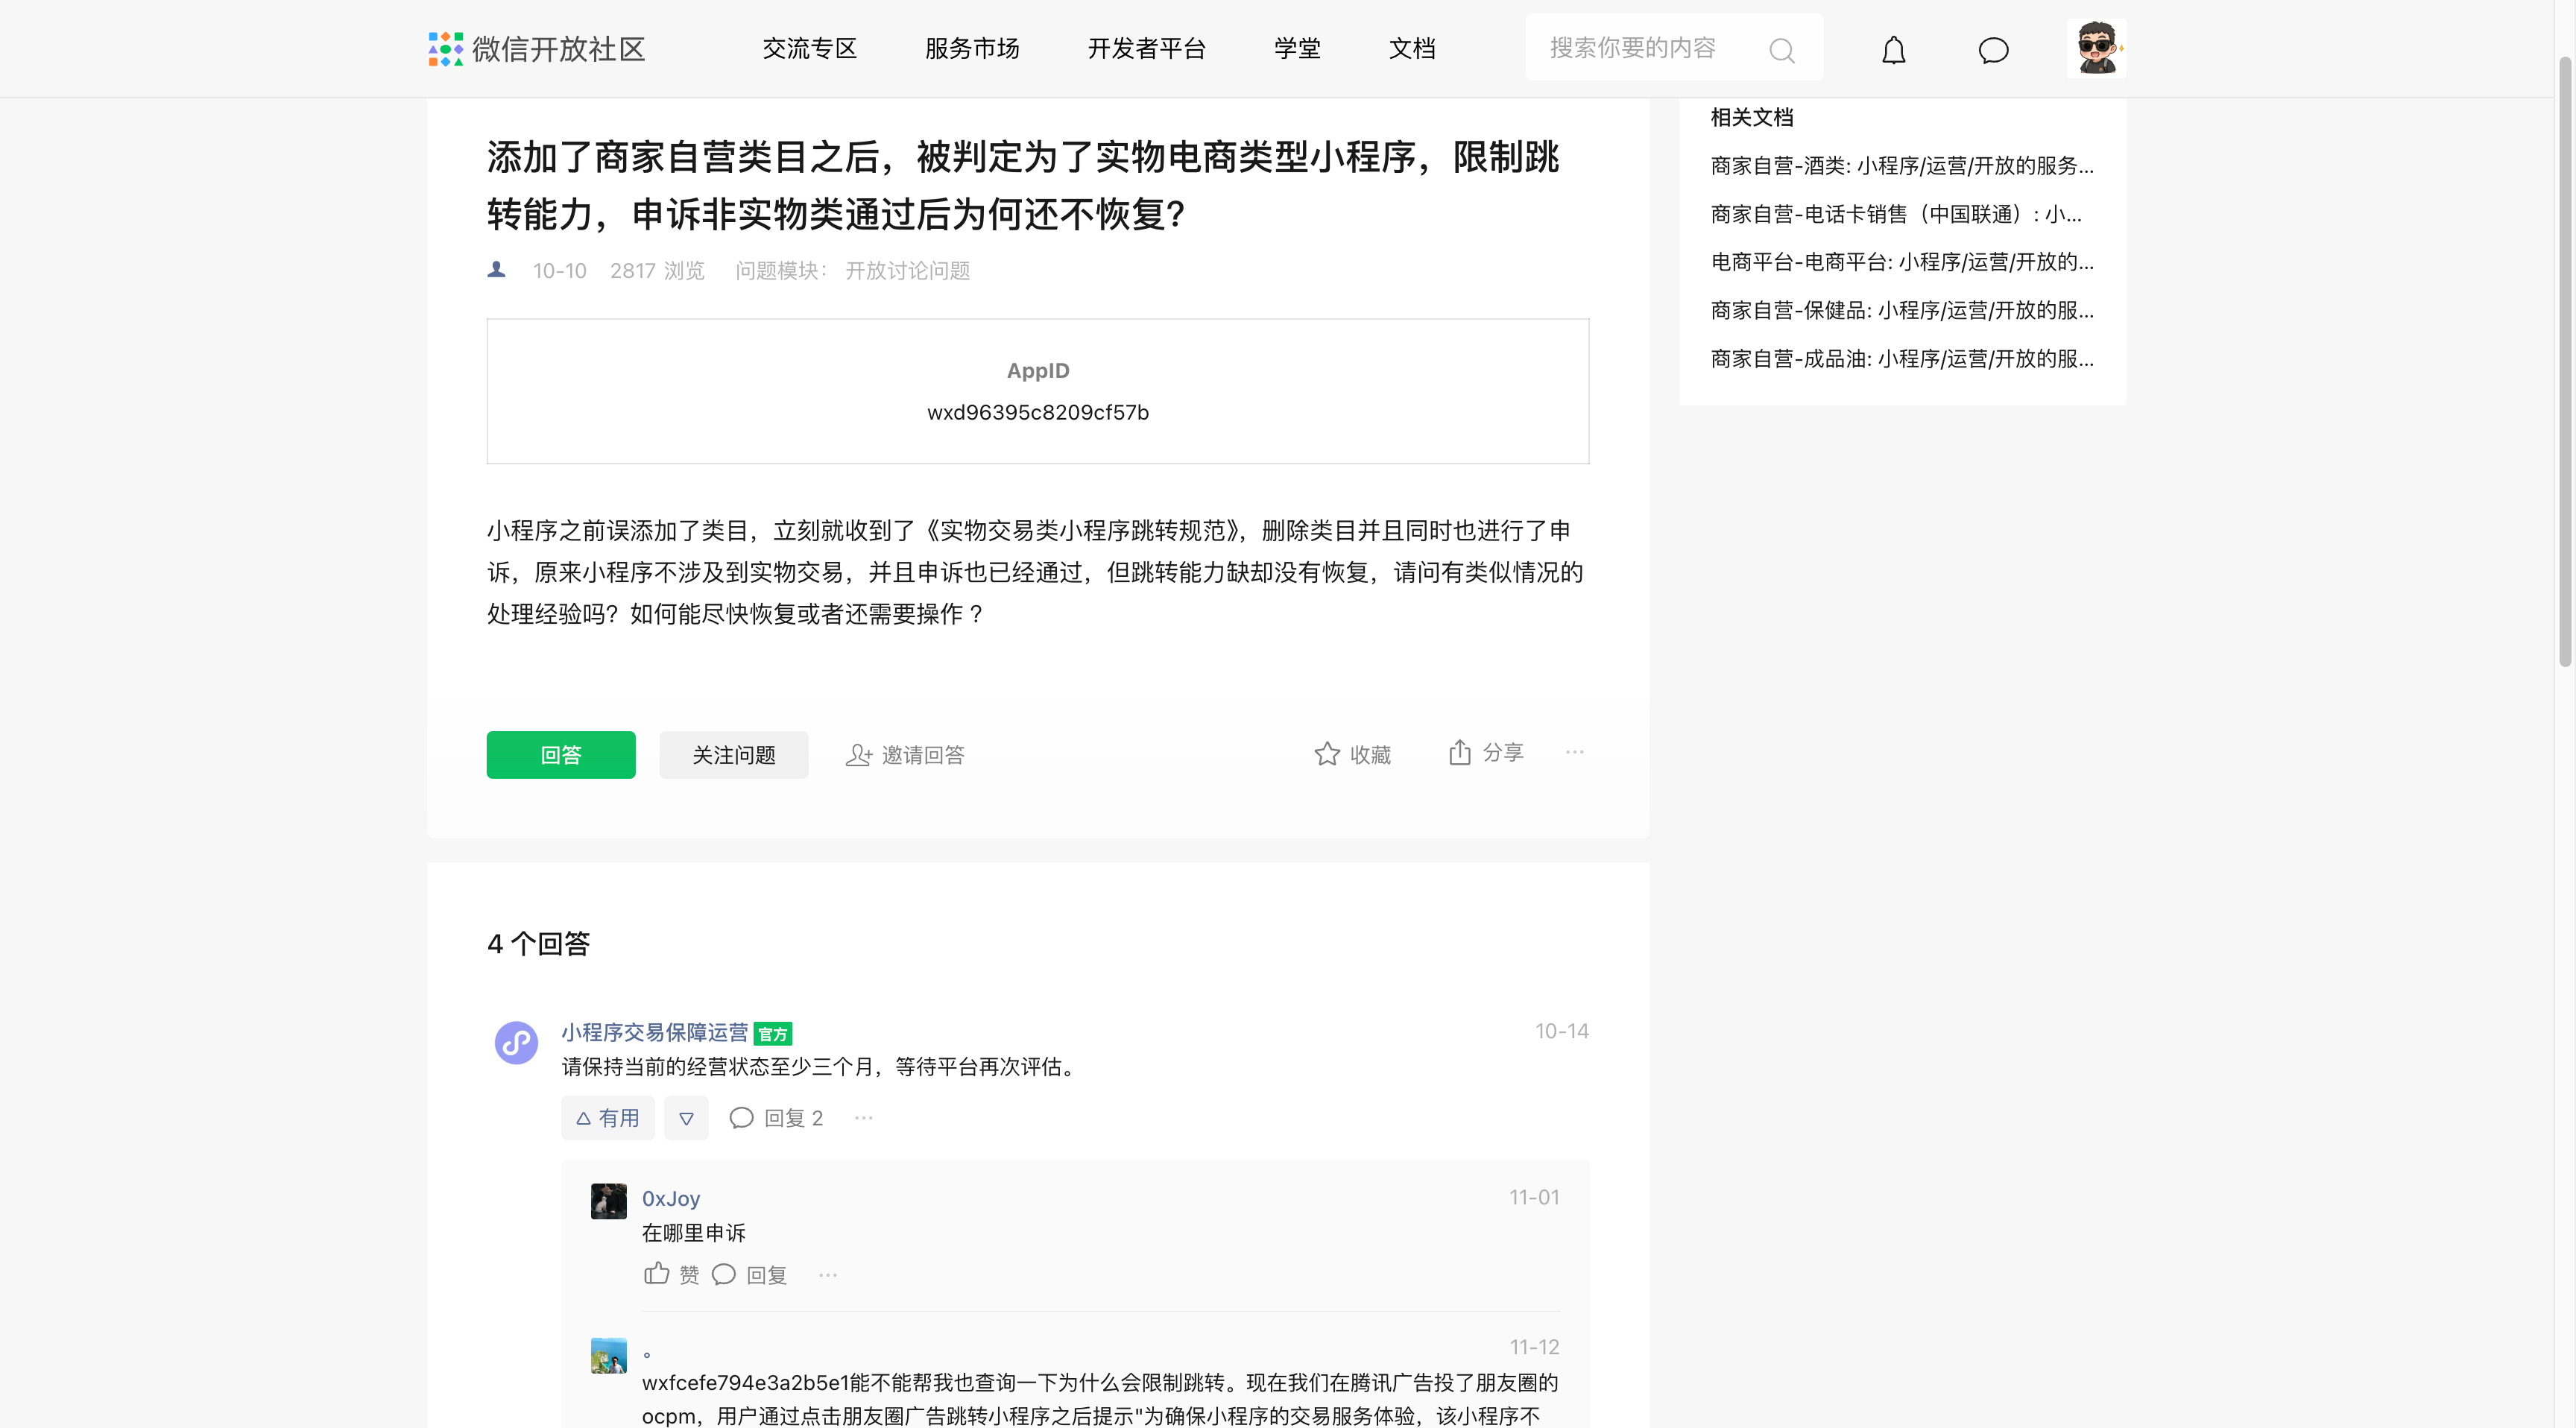Click the page's vertical scrollbar

[x=2564, y=360]
